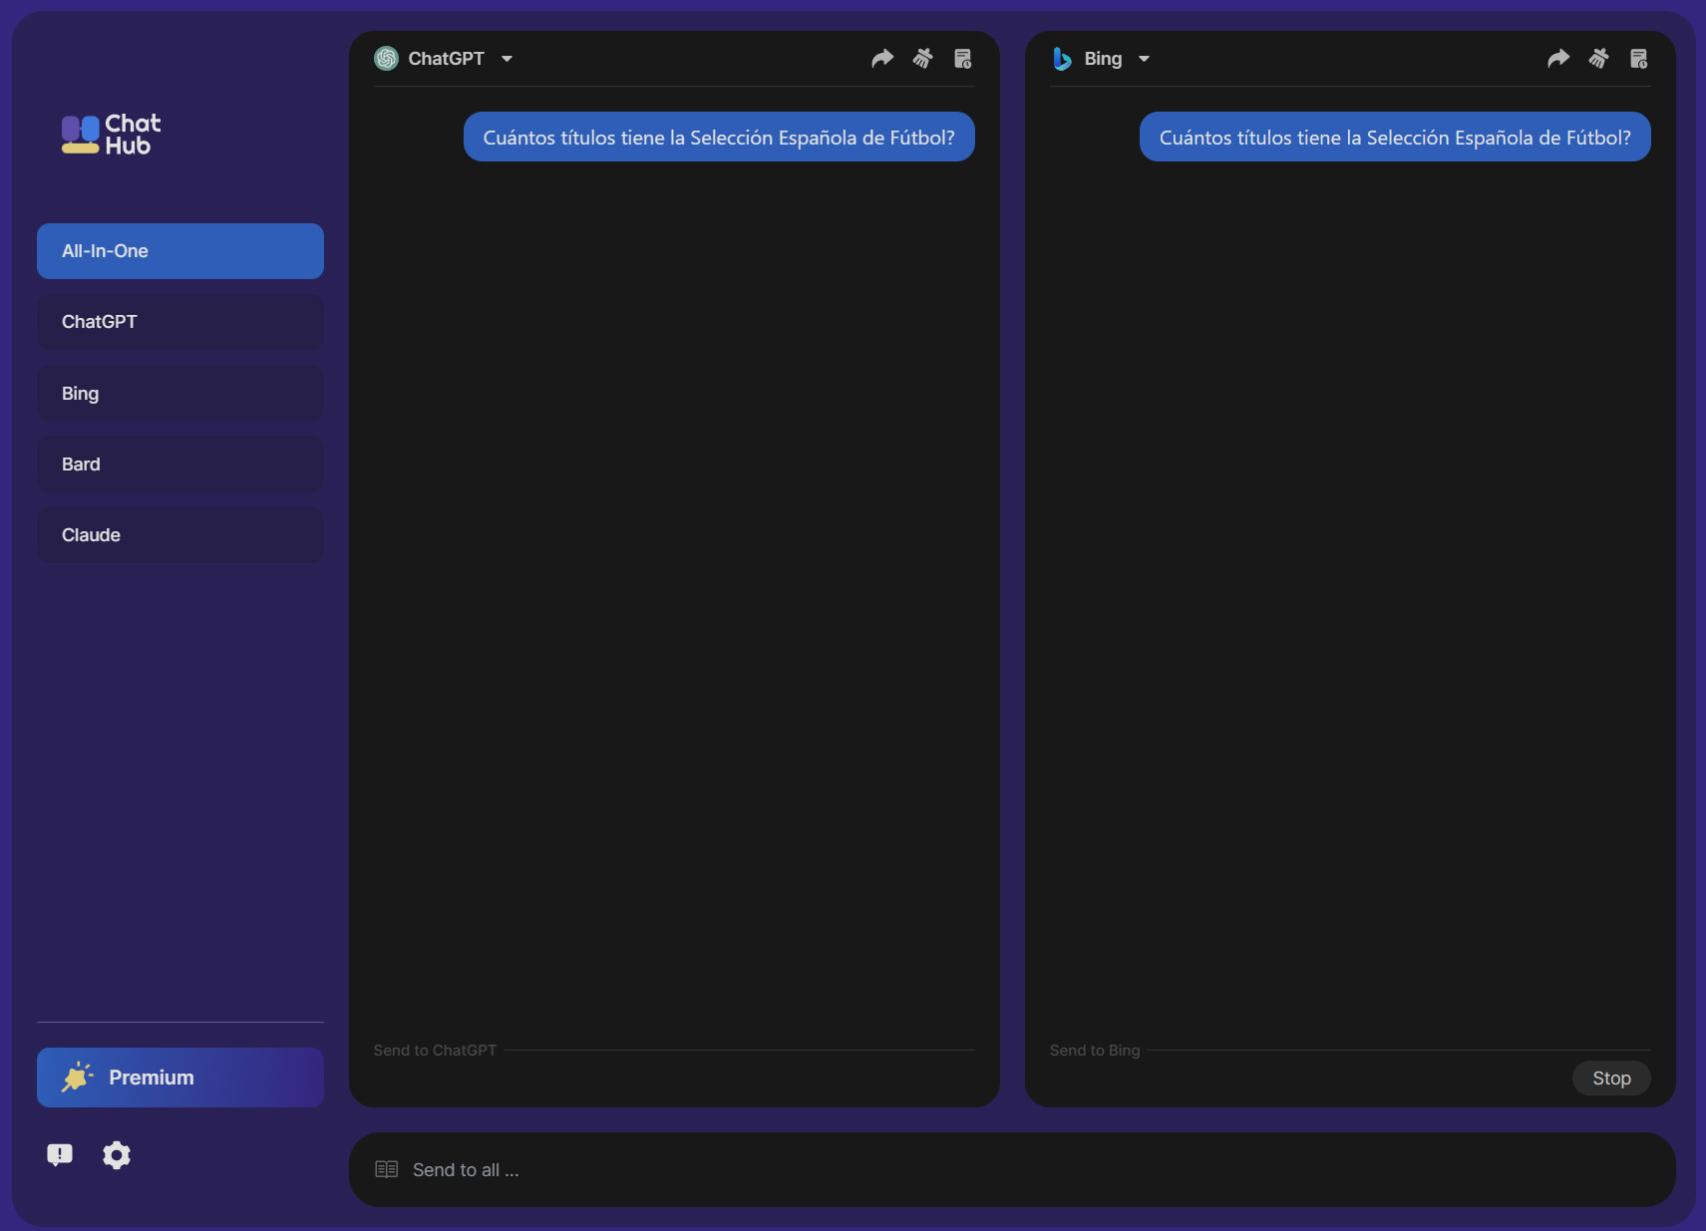Clear the ChatGPT conversation with broom icon
The width and height of the screenshot is (1706, 1231).
click(x=922, y=59)
